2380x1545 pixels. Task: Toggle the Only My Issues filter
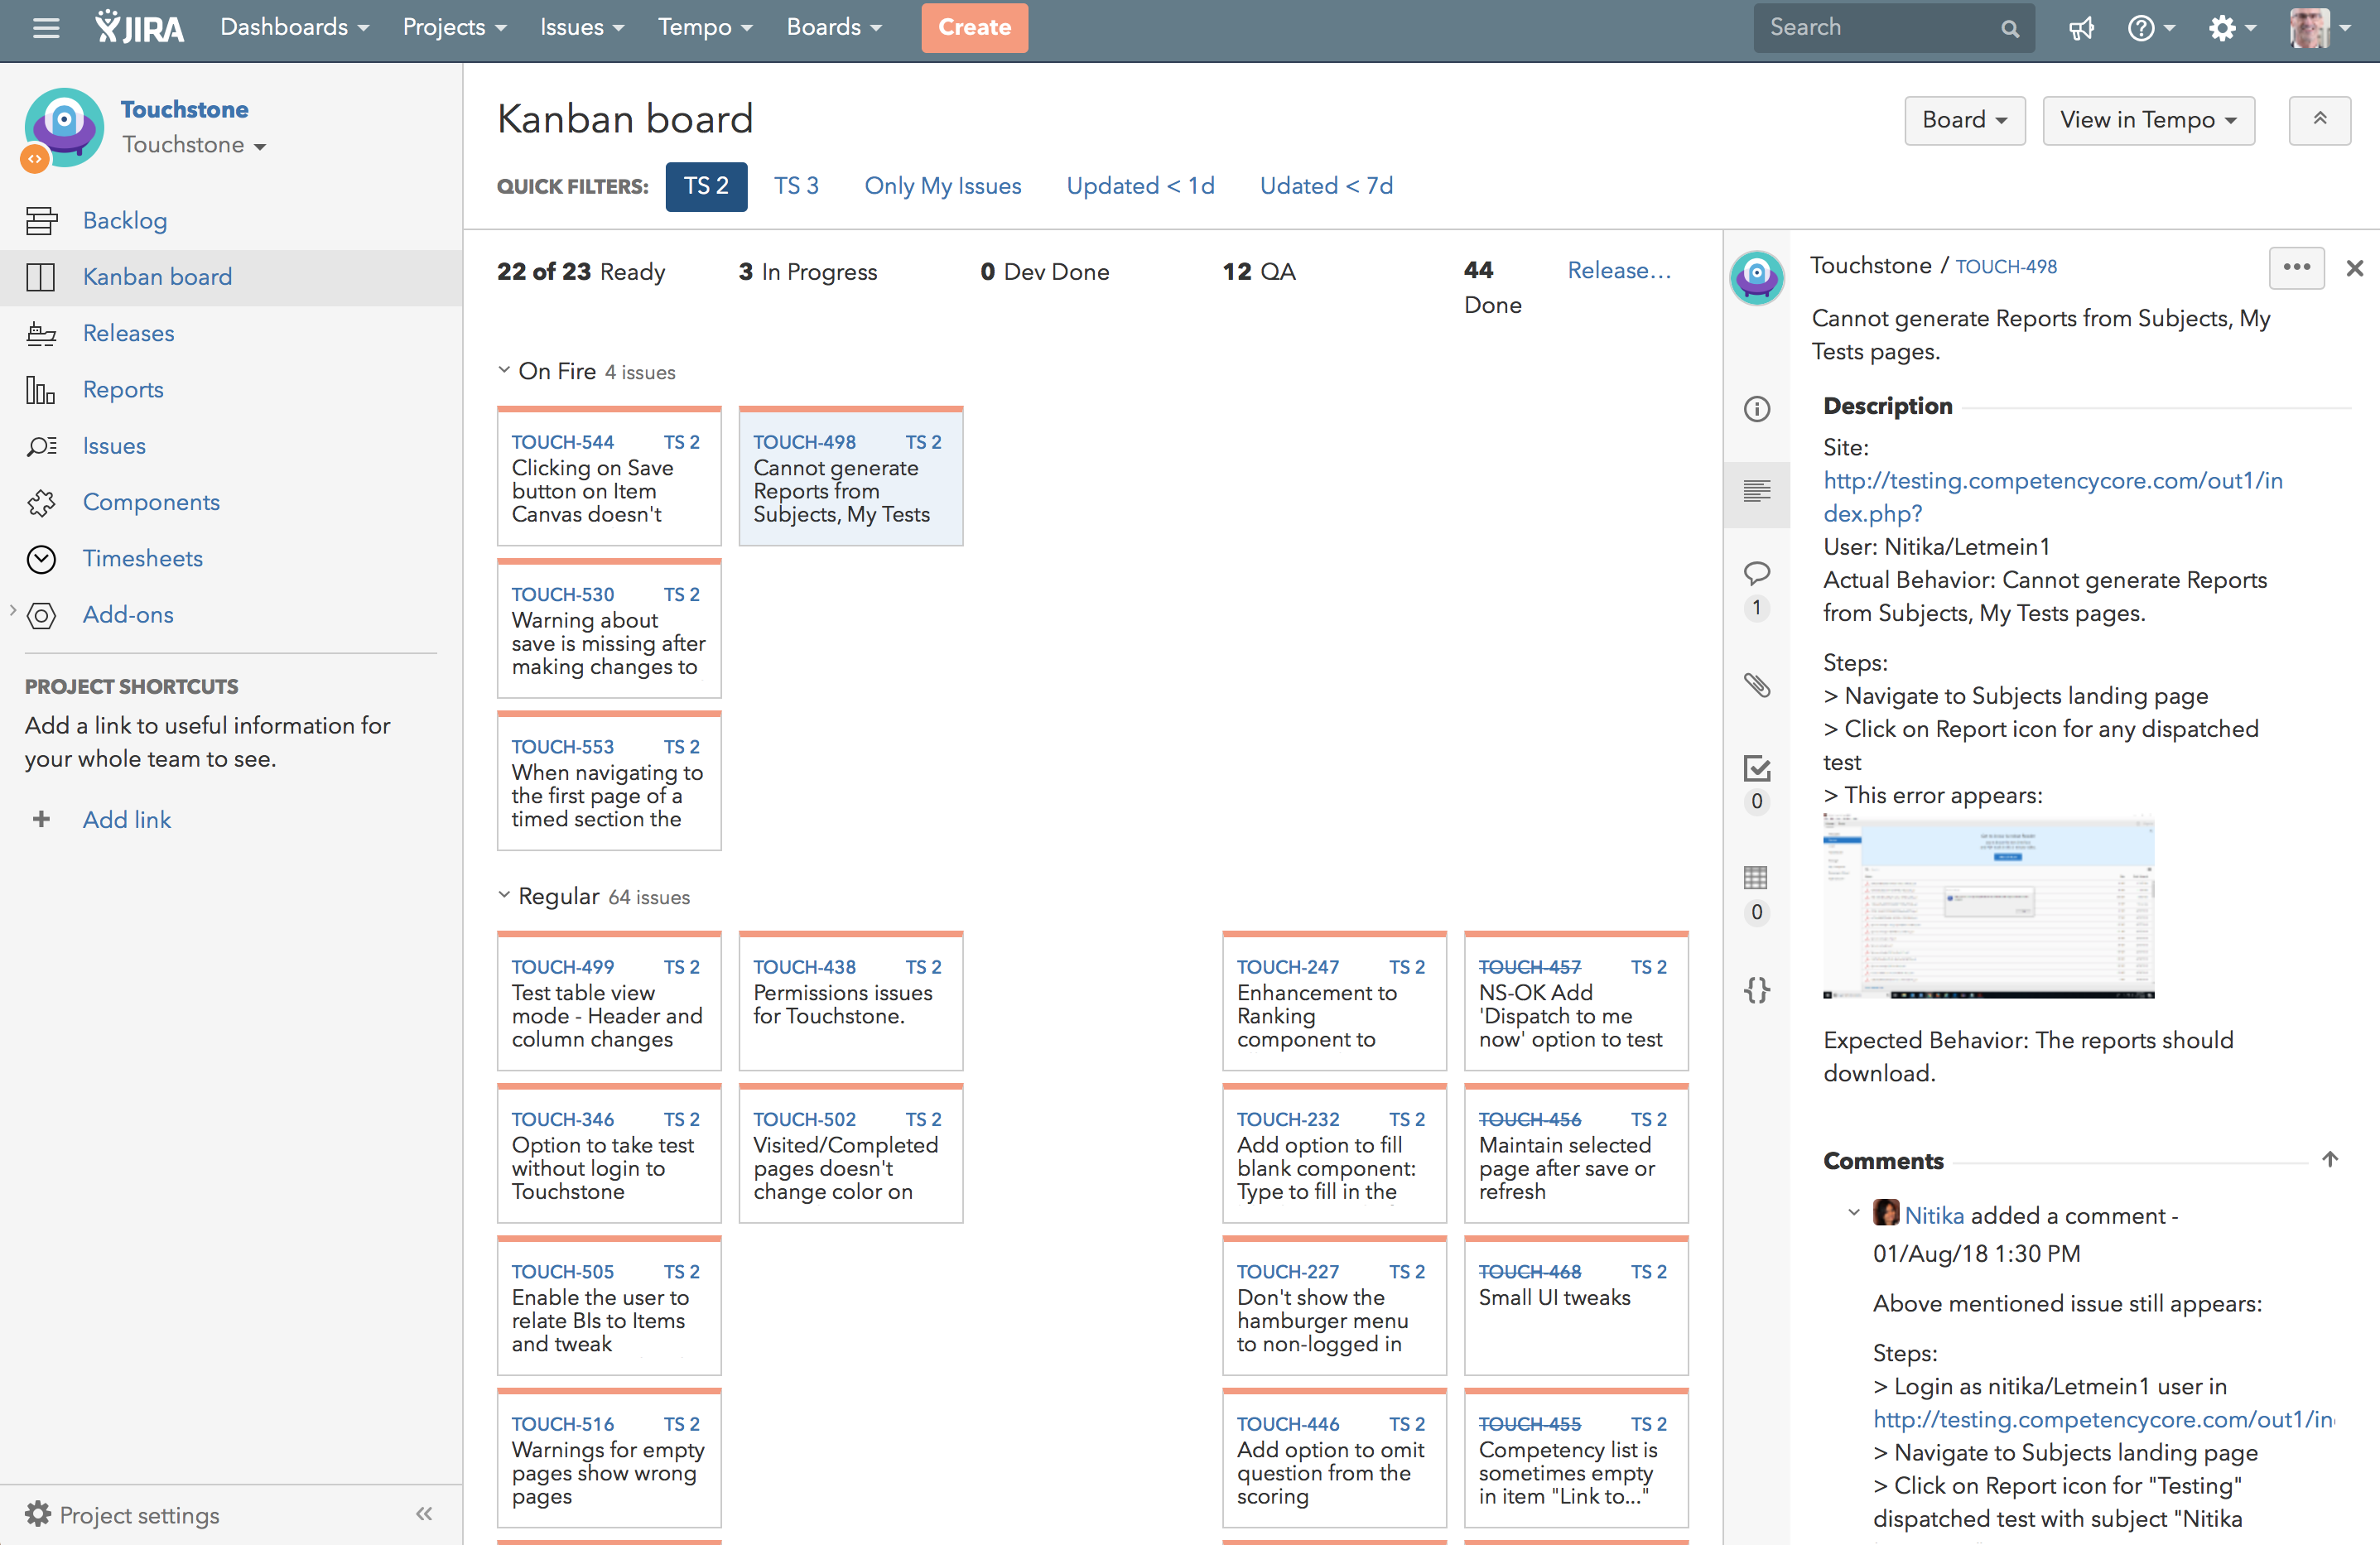pos(942,186)
